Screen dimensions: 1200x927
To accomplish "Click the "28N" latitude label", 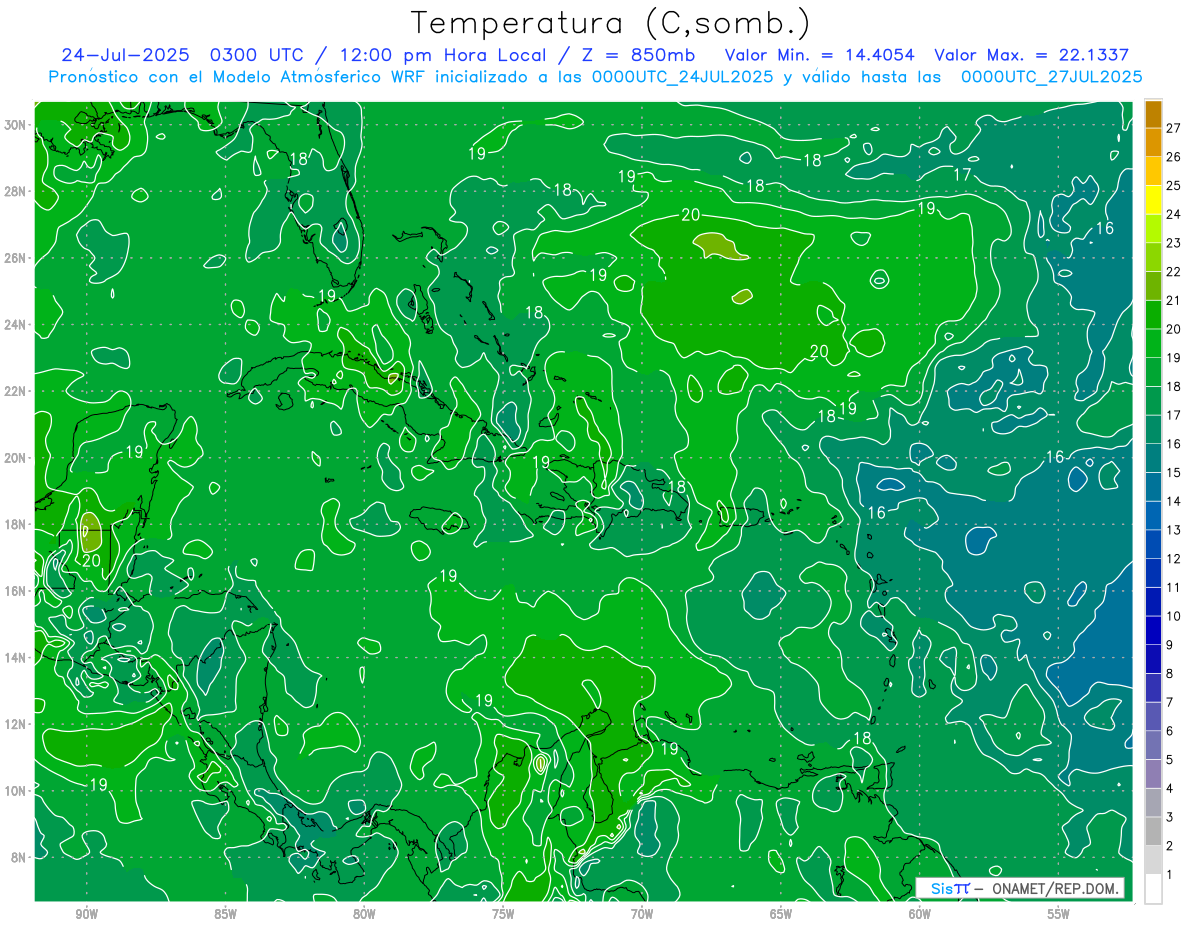I will 17,191.
